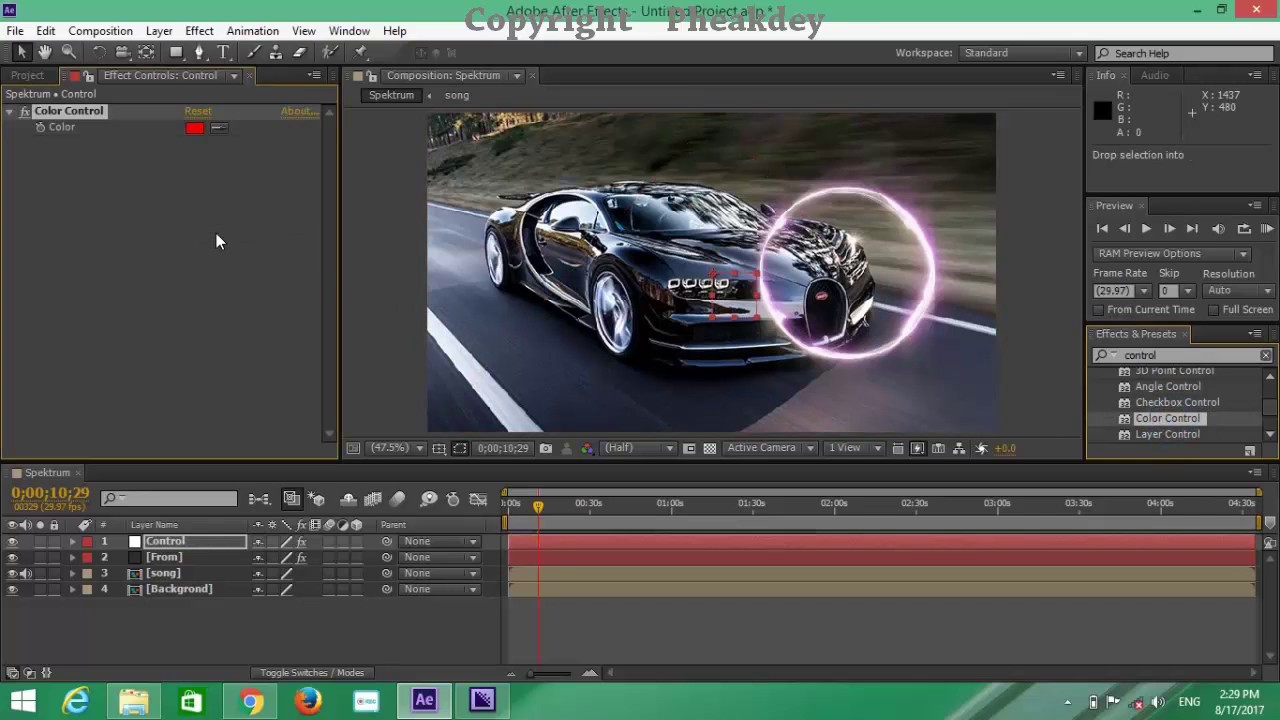Select the Pan Behind anchor point tool
The image size is (1280, 720).
point(146,52)
